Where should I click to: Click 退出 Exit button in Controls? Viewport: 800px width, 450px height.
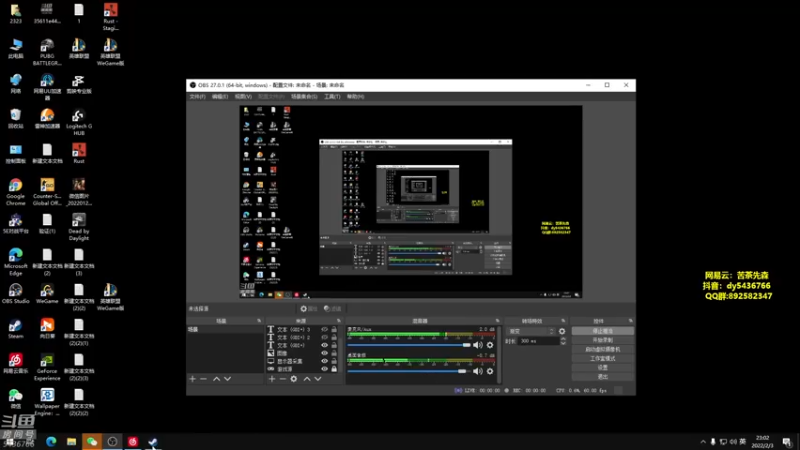[x=603, y=377]
